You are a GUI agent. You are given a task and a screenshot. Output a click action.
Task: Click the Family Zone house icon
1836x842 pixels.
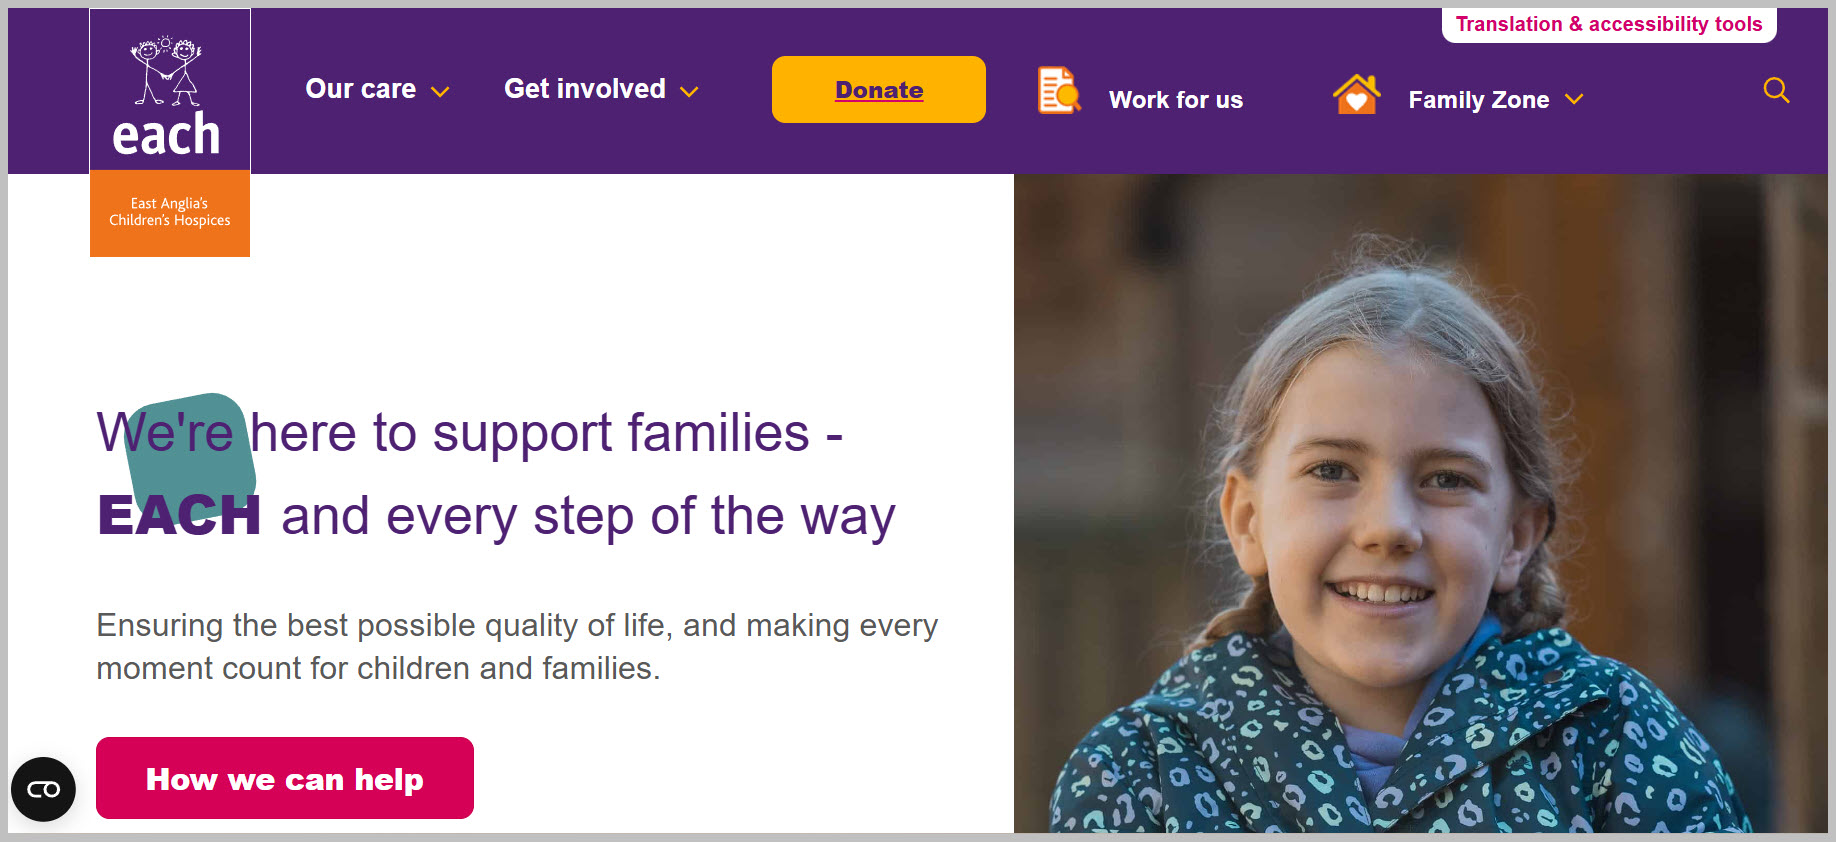[x=1356, y=94]
